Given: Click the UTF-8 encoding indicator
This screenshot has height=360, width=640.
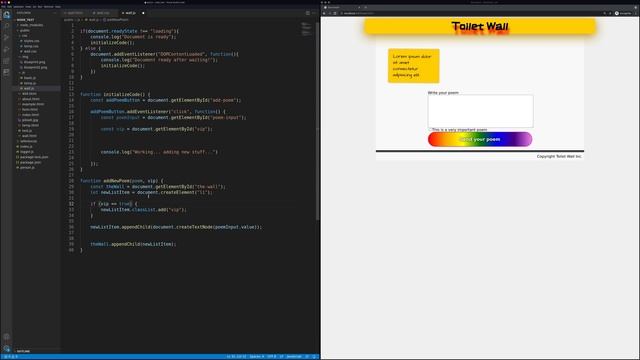Looking at the screenshot, I should coord(272,356).
